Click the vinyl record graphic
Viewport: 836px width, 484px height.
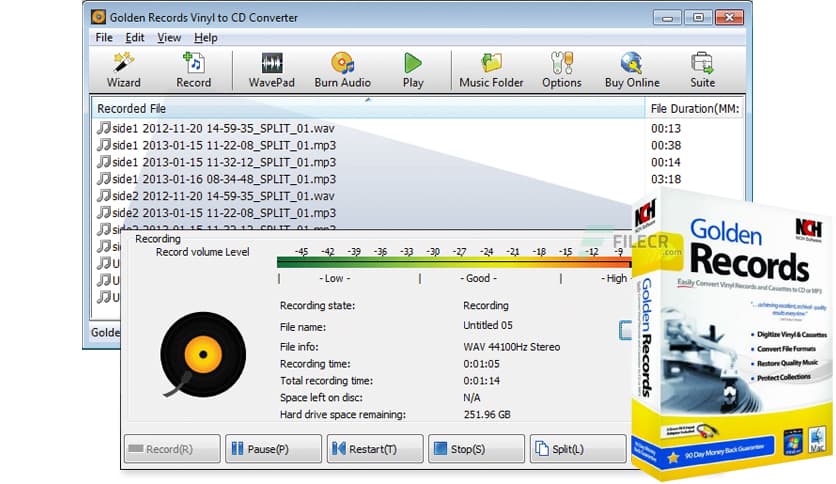point(203,354)
